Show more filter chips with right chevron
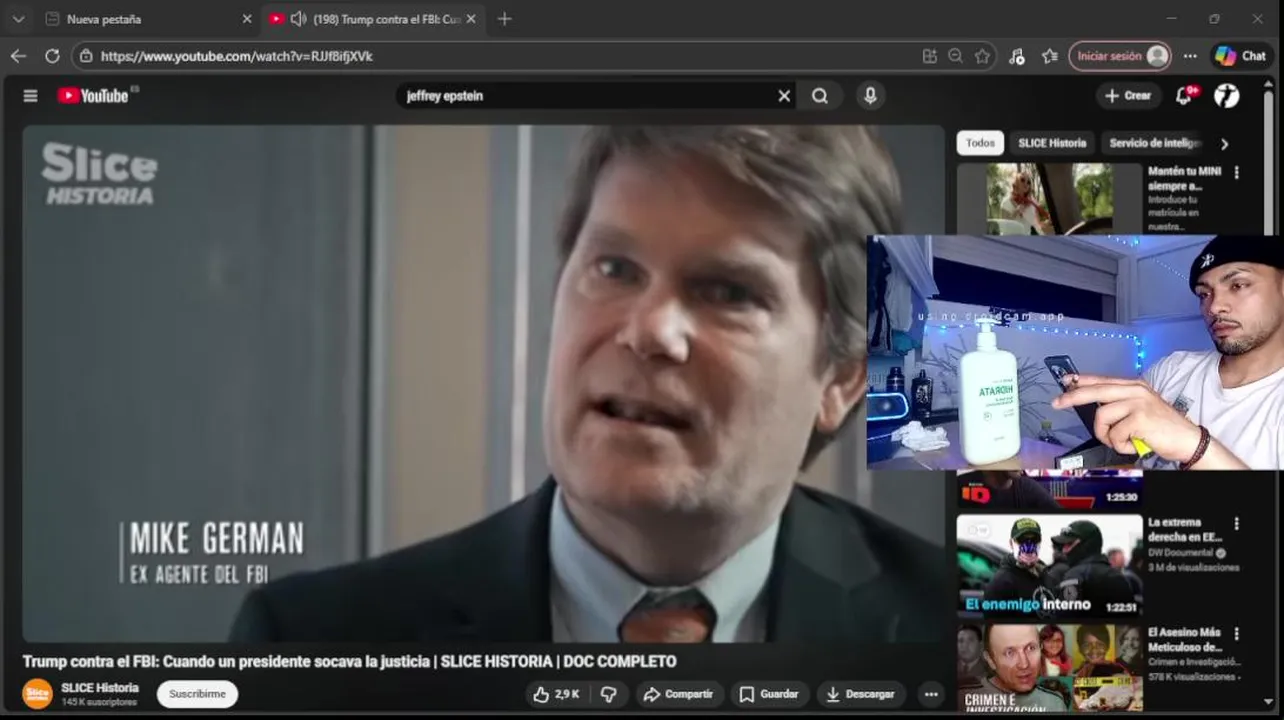The height and width of the screenshot is (720, 1284). [1224, 144]
